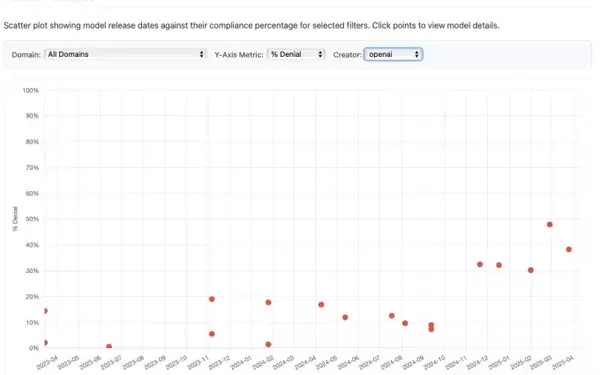
Task: Click the highest data point near 48% denial
Action: (x=549, y=225)
